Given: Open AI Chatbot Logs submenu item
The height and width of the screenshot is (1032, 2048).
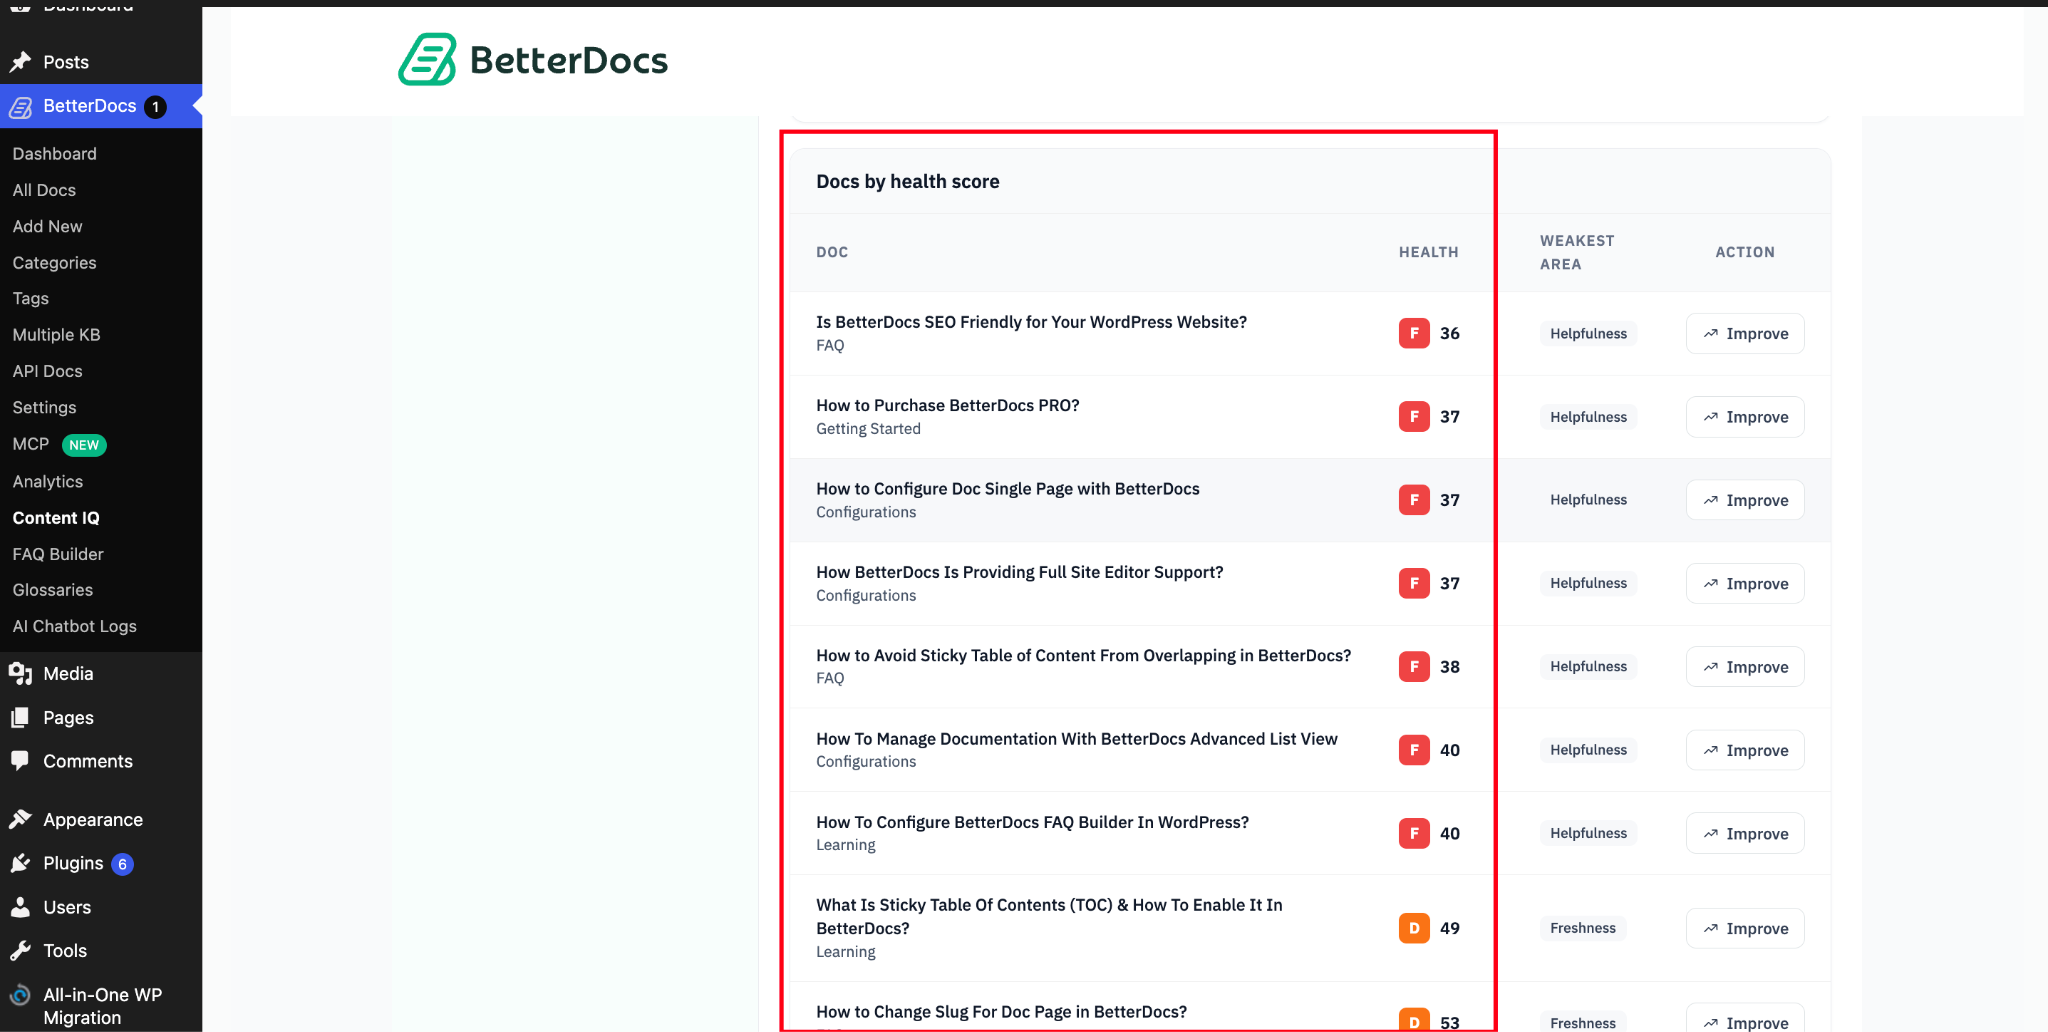Looking at the screenshot, I should 75,626.
